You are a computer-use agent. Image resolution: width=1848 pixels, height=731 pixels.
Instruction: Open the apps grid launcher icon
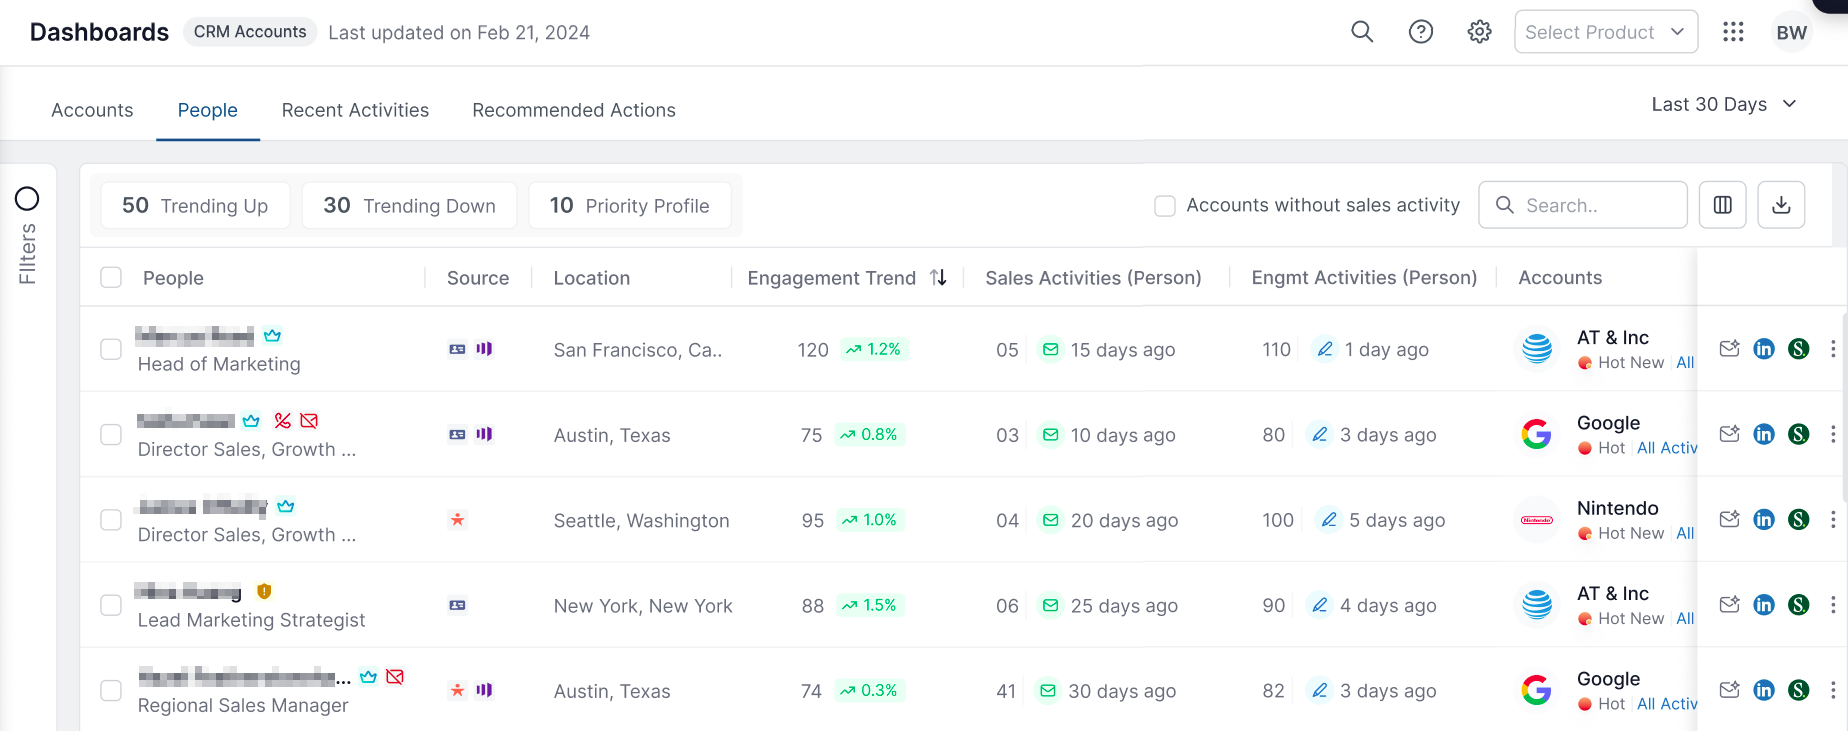(1733, 32)
